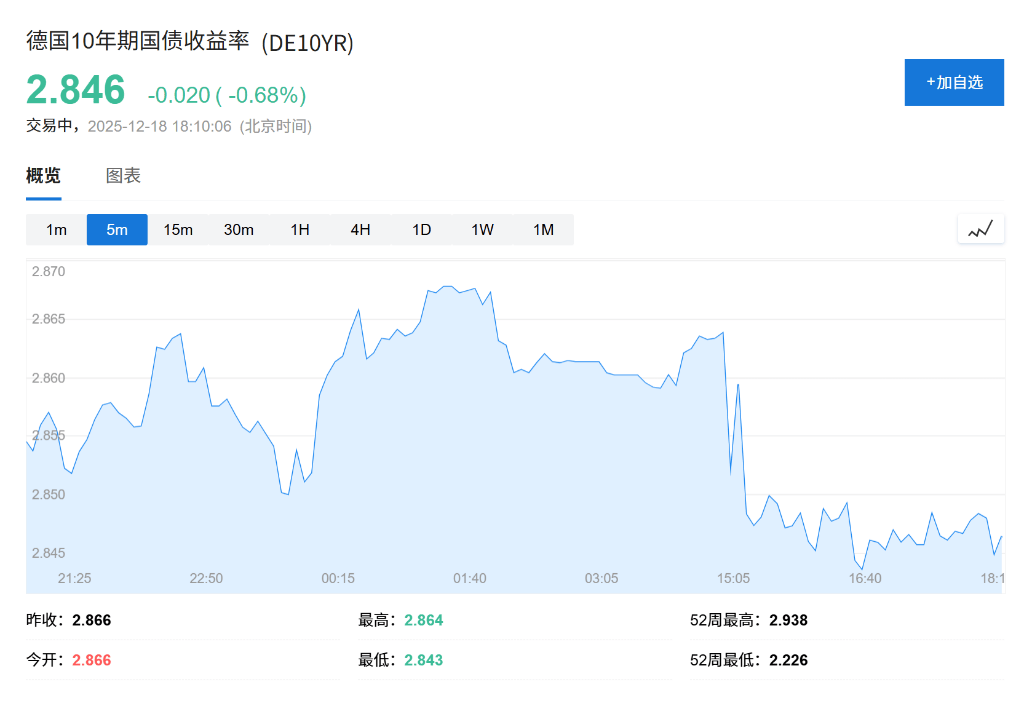Image resolution: width=1024 pixels, height=702 pixels.
Task: Select the 概览 tab
Action: (43, 176)
